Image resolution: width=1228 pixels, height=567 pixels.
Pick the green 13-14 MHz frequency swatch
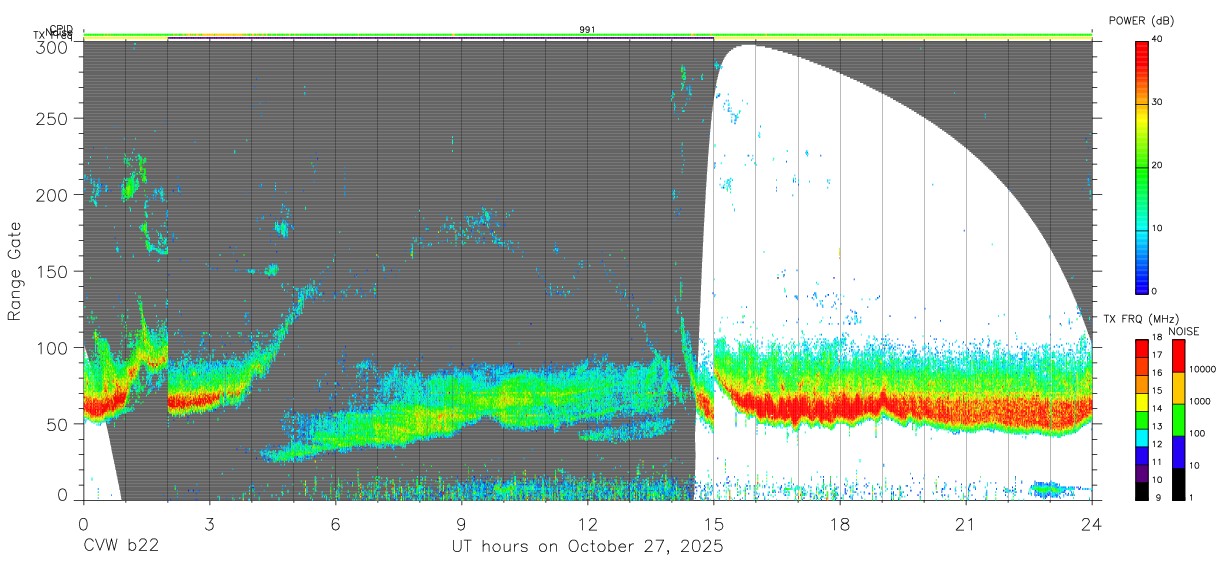tap(1141, 420)
